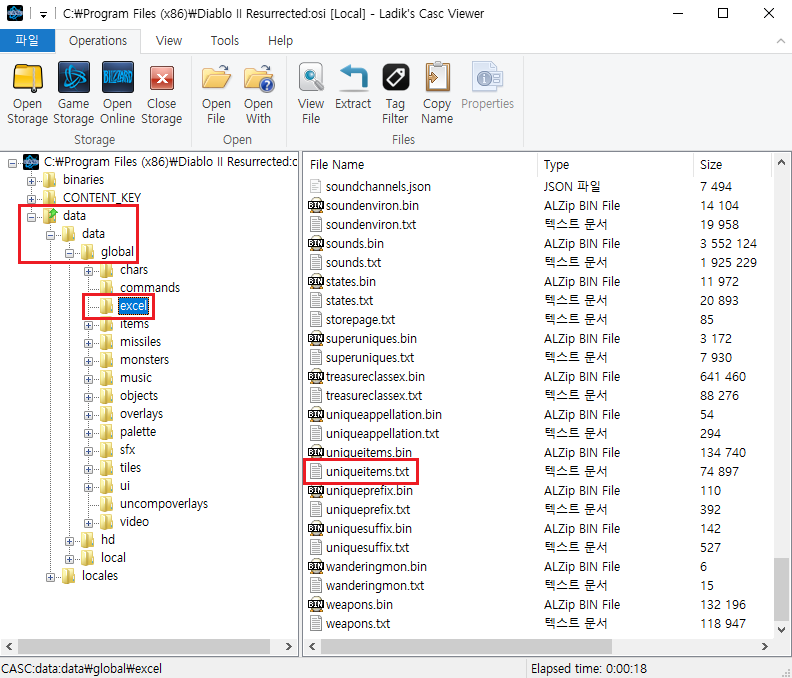792x678 pixels.
Task: Switch to the Operations ribbon tab
Action: pyautogui.click(x=98, y=41)
